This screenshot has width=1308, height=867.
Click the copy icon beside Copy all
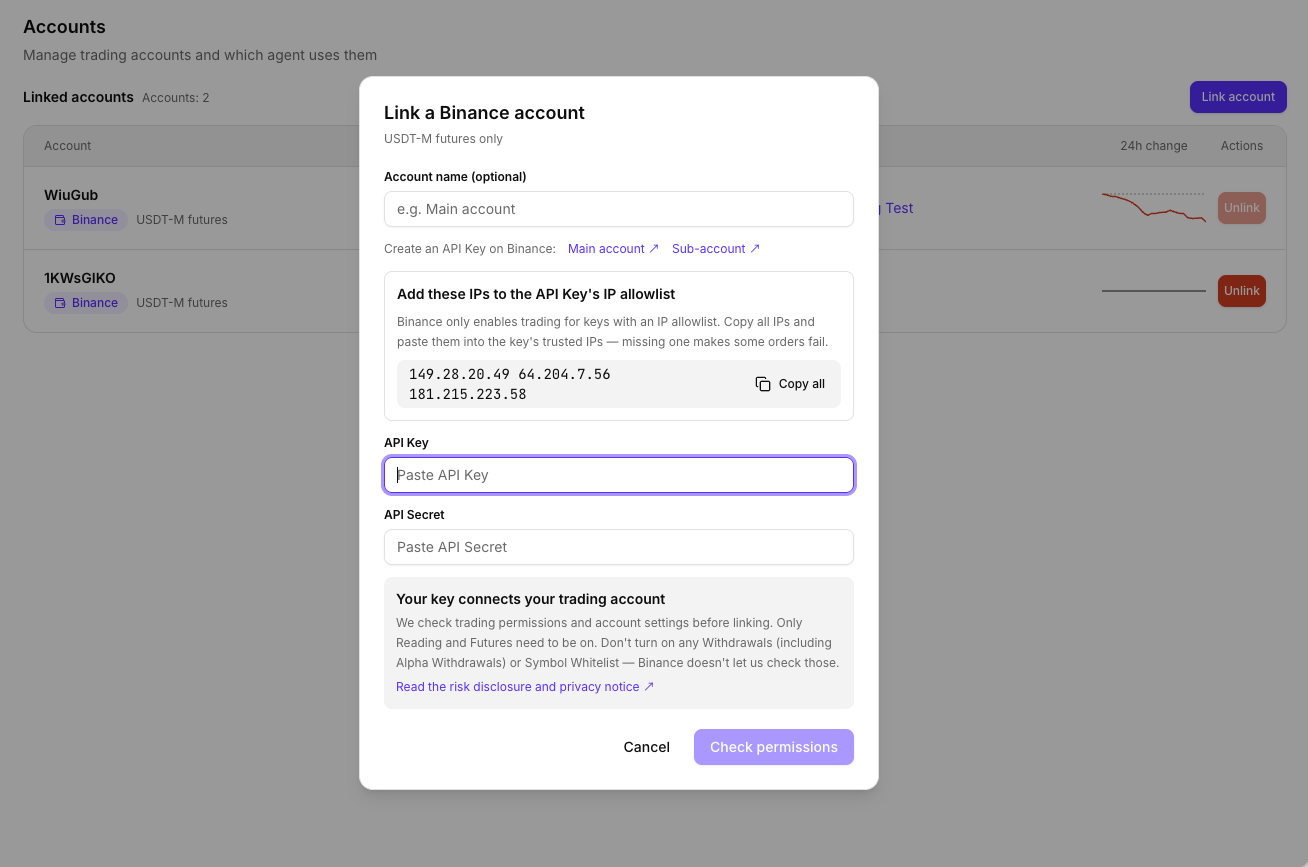click(x=763, y=384)
